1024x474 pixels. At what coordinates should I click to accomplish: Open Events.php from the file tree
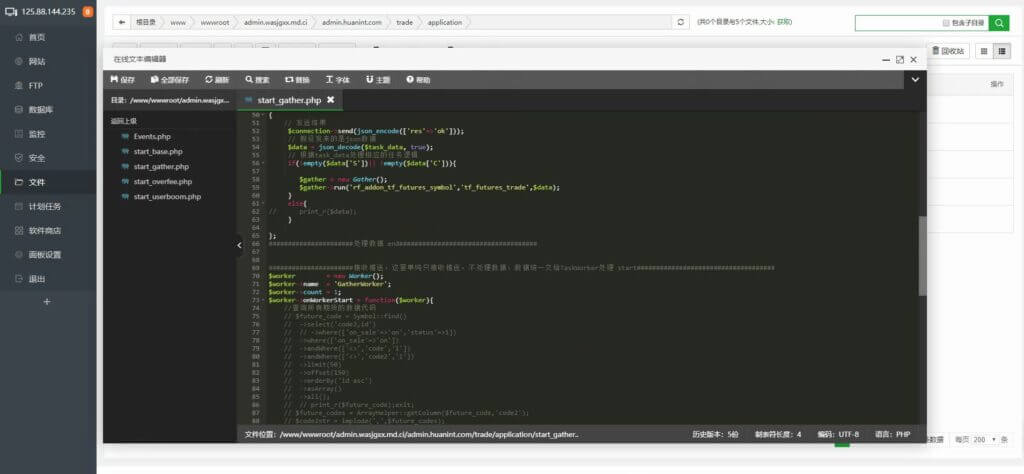pyautogui.click(x=152, y=136)
